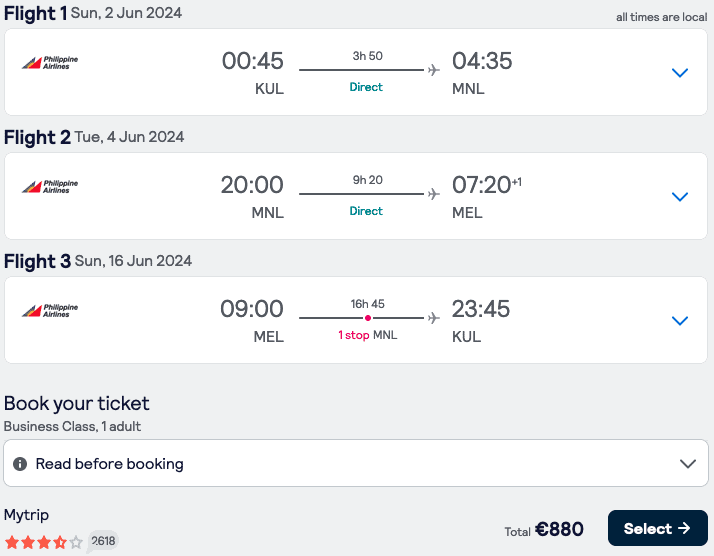Click Philippine Airlines logo on Flight 3
The width and height of the screenshot is (714, 556).
(x=49, y=311)
